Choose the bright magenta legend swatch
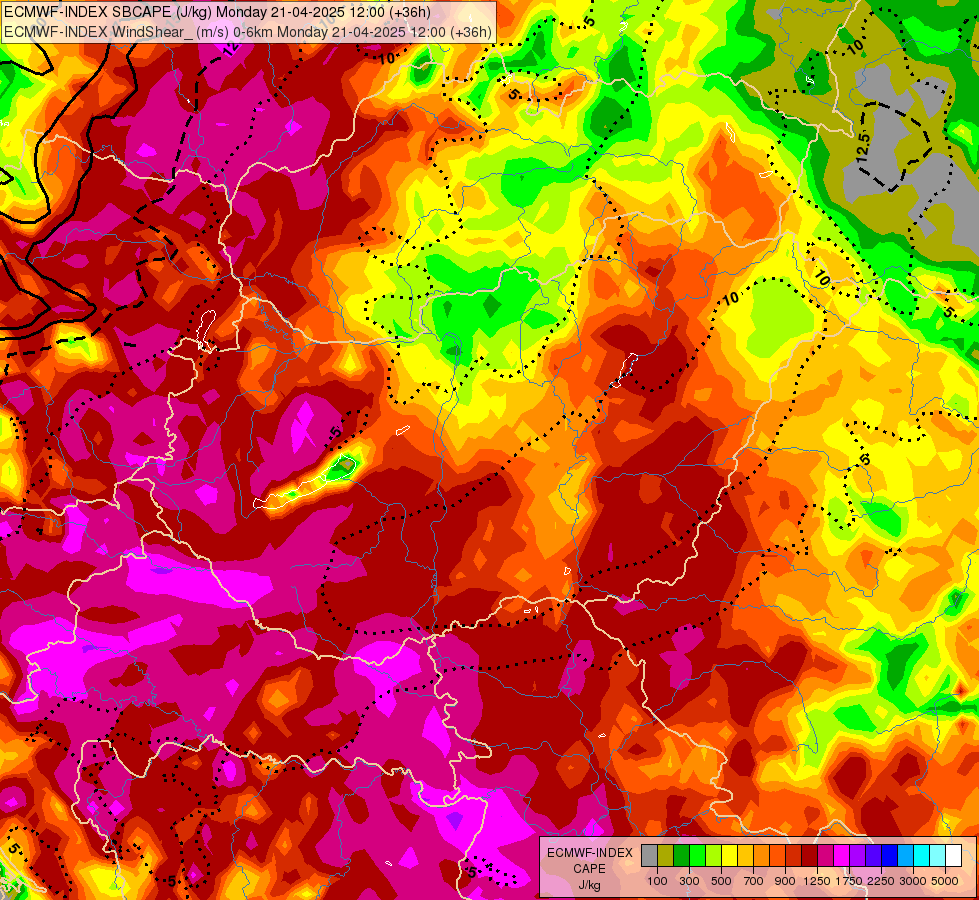 tap(842, 855)
